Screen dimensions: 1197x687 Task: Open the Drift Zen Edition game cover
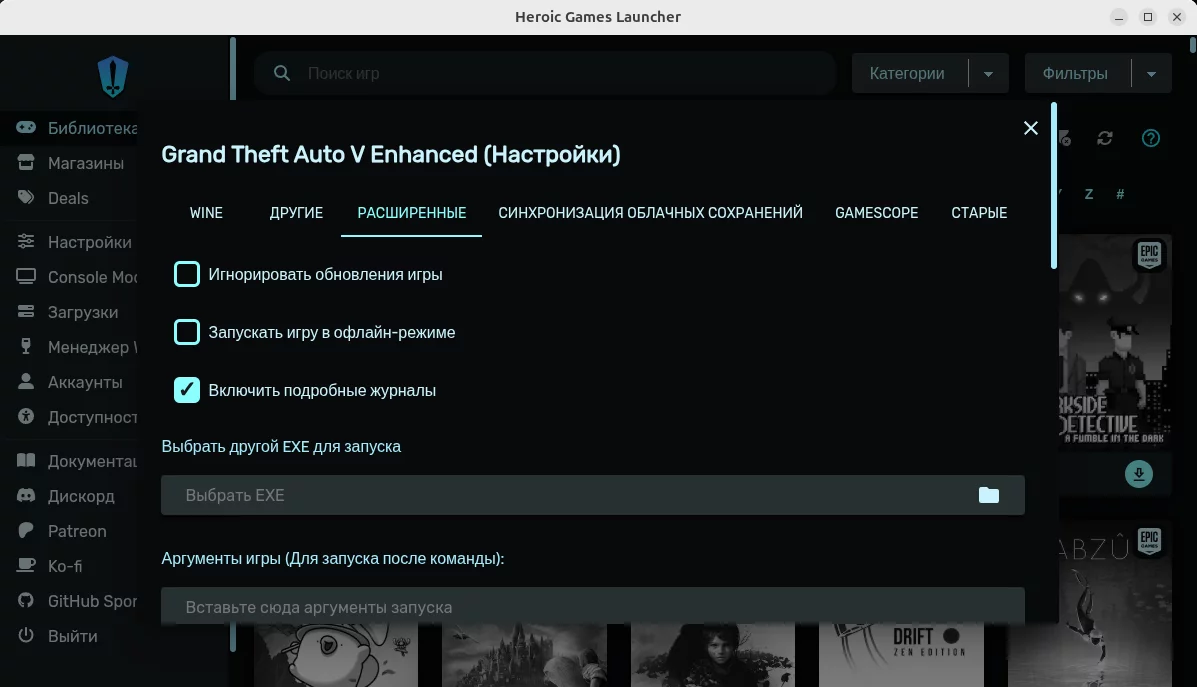coord(902,655)
